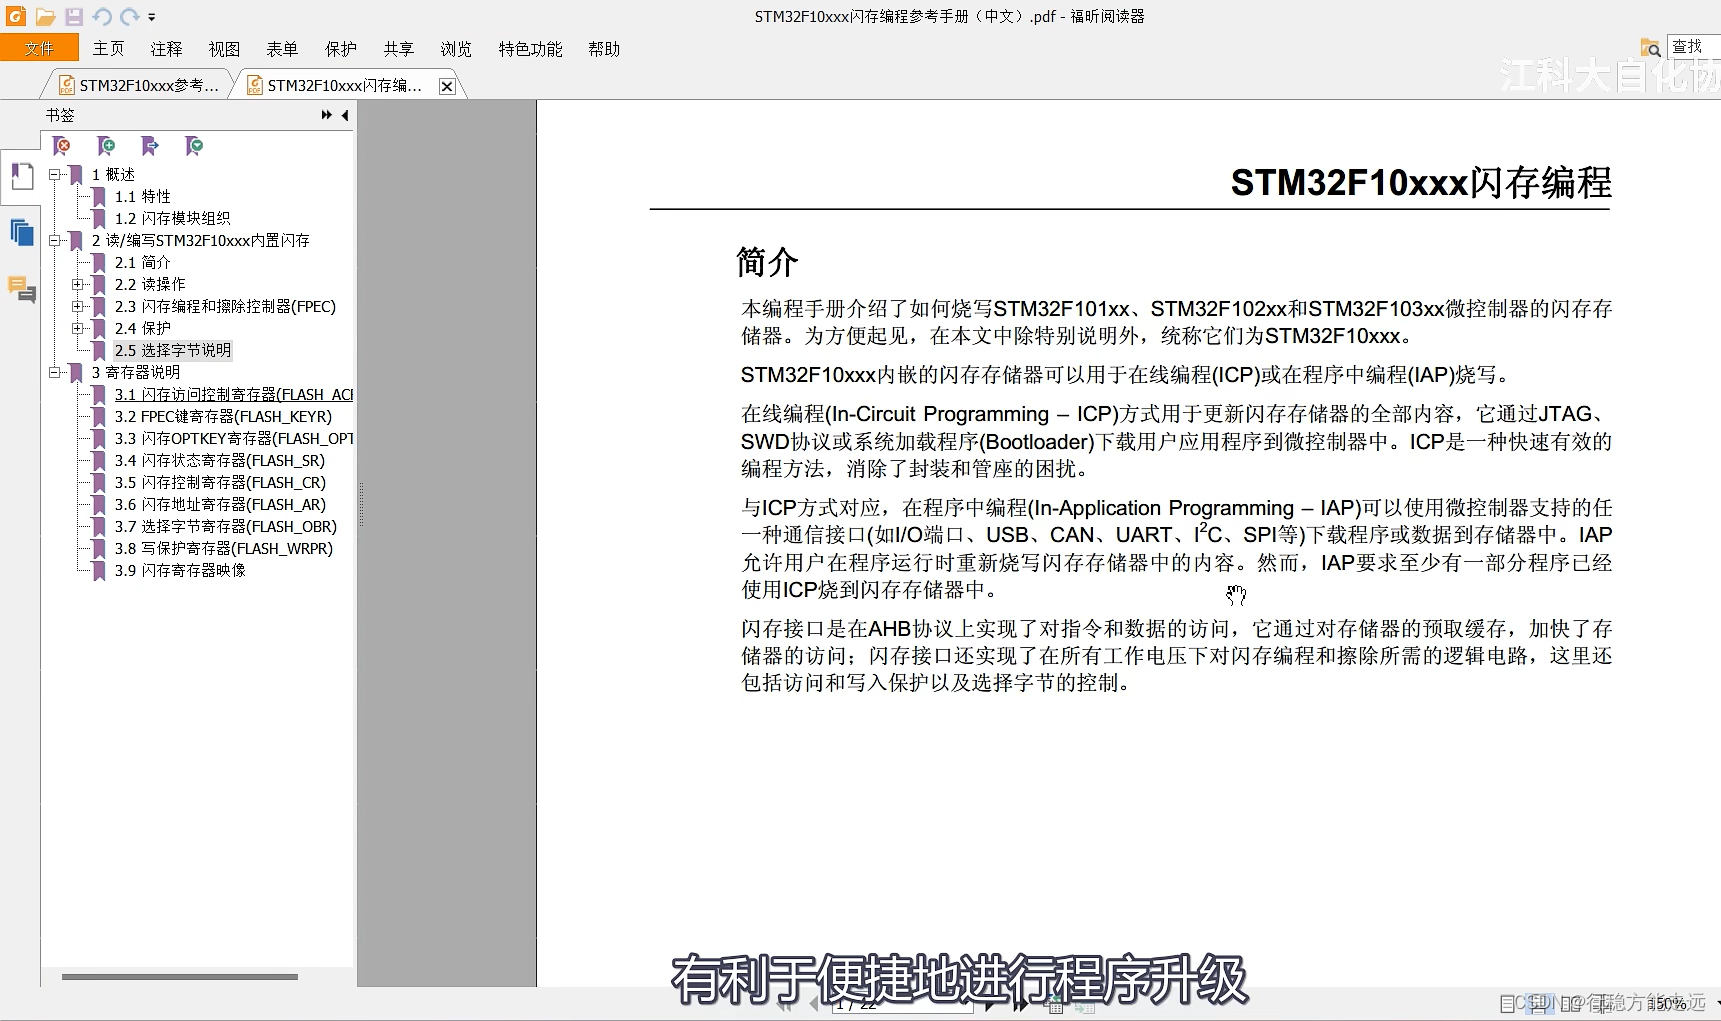Go to bookmark 2.2 读操作
Screen dimensions: 1721x1021
click(150, 284)
